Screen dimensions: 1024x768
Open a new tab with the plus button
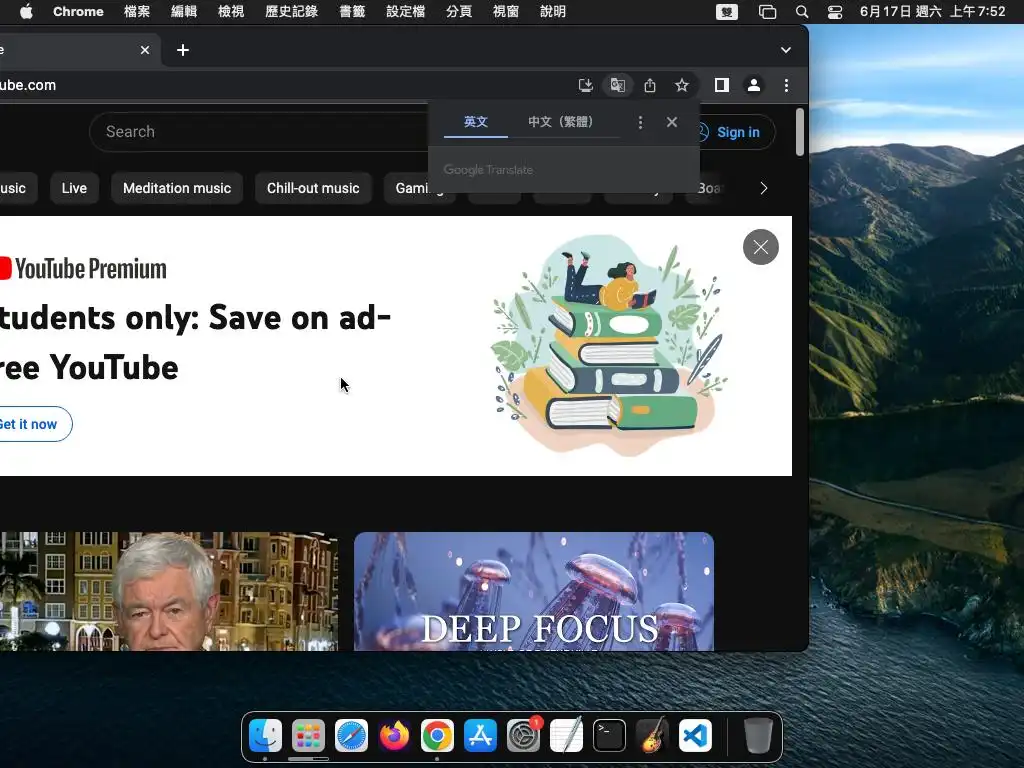click(x=183, y=50)
